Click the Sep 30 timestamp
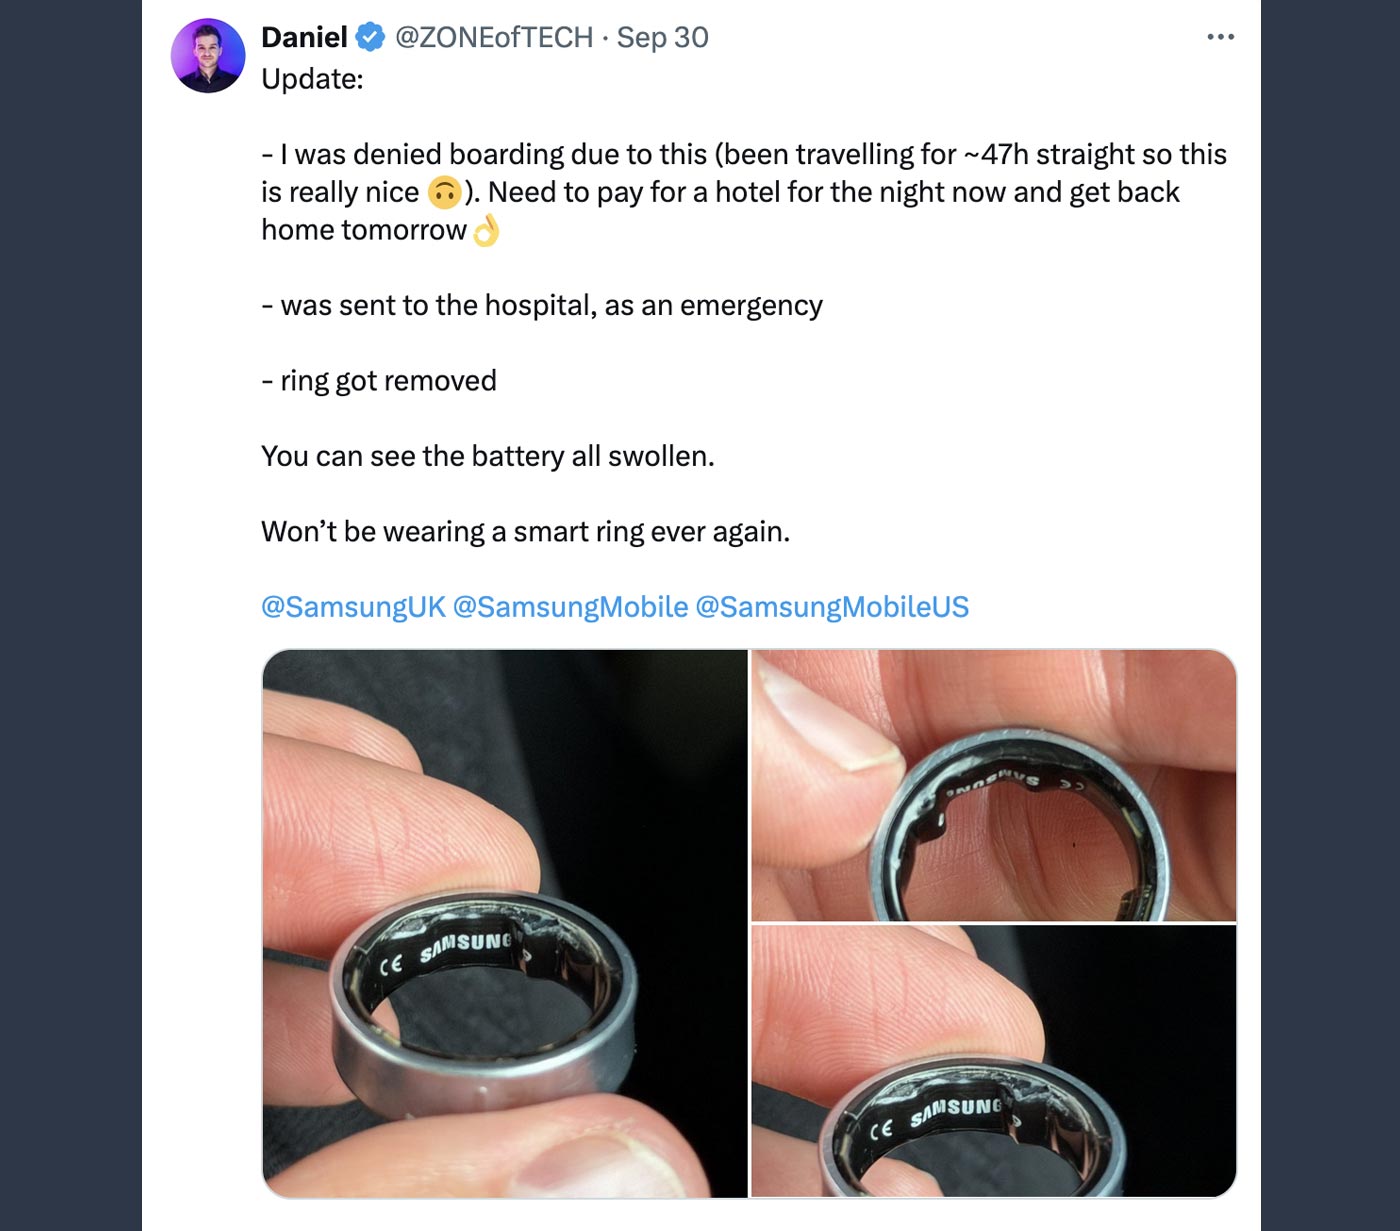This screenshot has height=1231, width=1400. (x=665, y=37)
